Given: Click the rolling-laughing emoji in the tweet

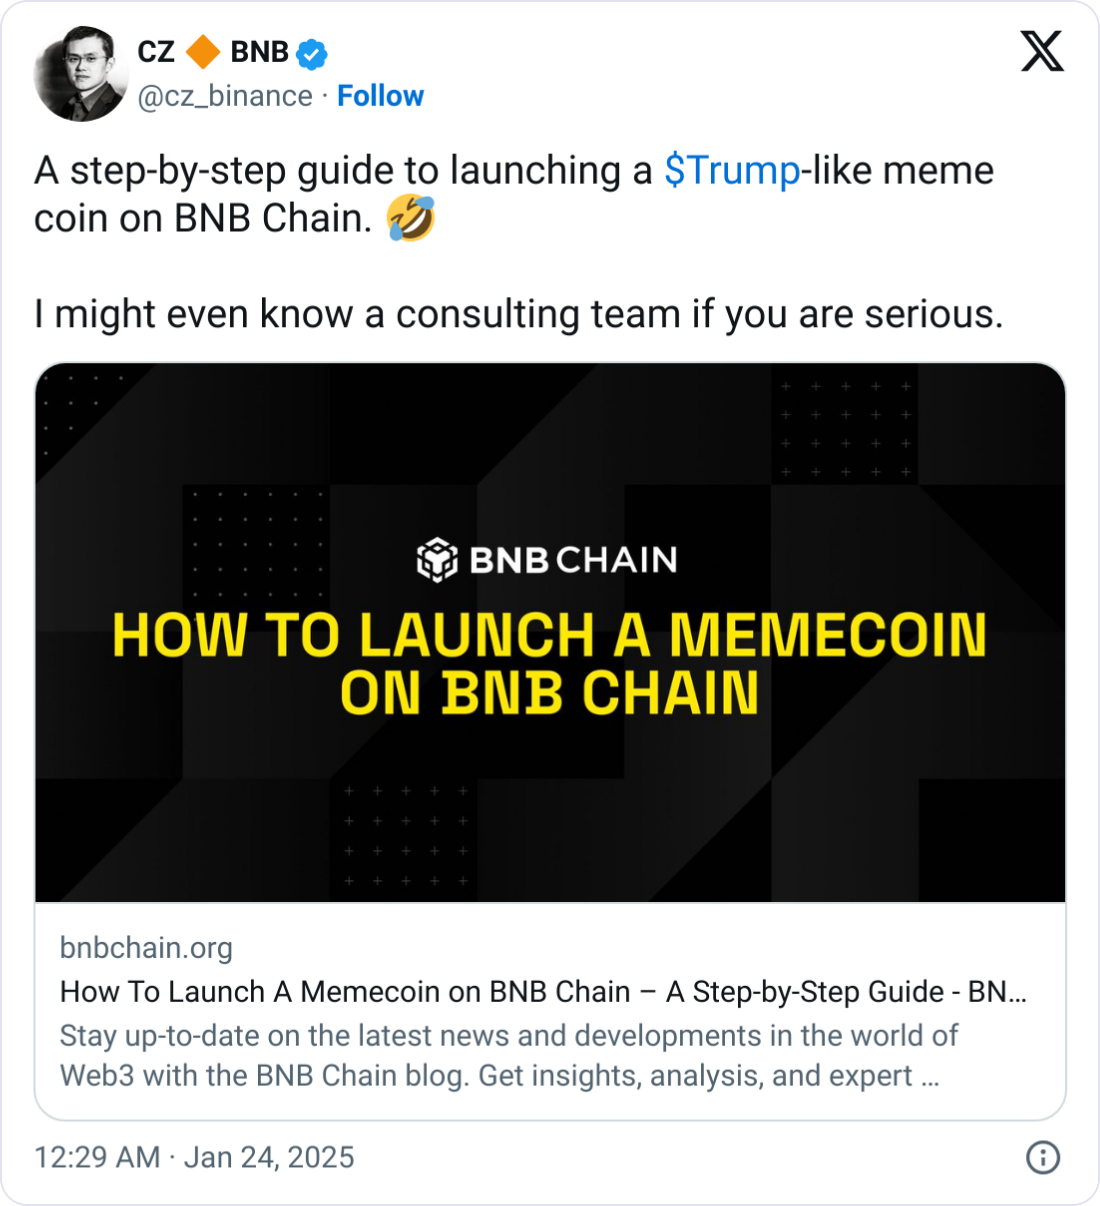Looking at the screenshot, I should [410, 219].
